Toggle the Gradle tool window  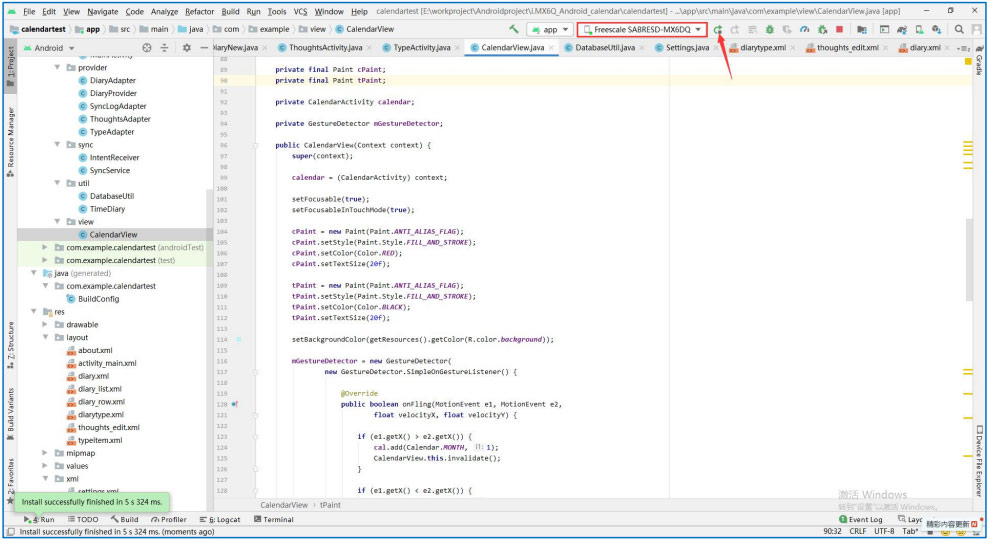pyautogui.click(x=979, y=60)
